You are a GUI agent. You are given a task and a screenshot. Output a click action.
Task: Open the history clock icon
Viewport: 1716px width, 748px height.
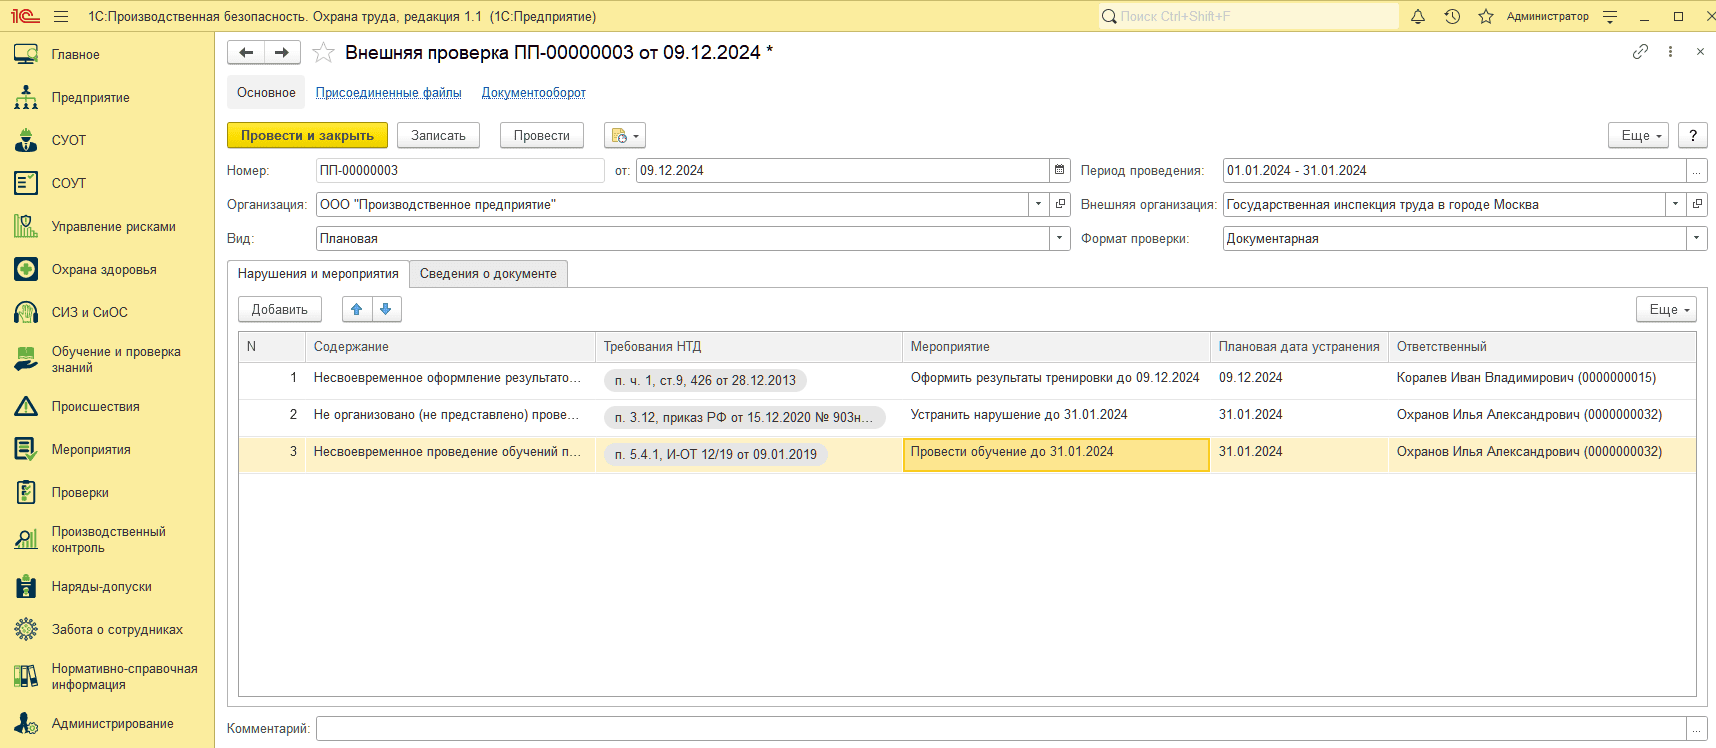click(x=1452, y=16)
